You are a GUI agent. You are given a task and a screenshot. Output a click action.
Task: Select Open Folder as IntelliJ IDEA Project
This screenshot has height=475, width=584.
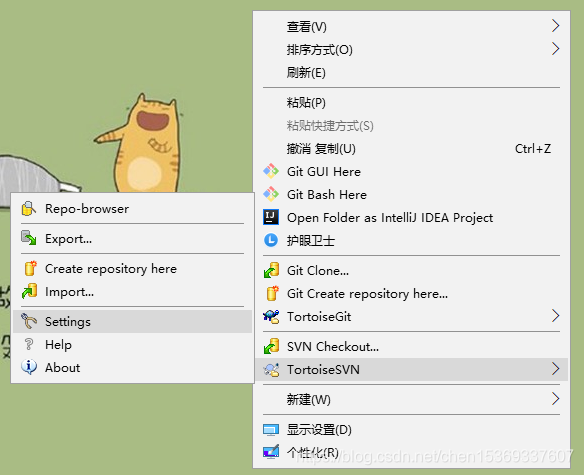(411, 218)
